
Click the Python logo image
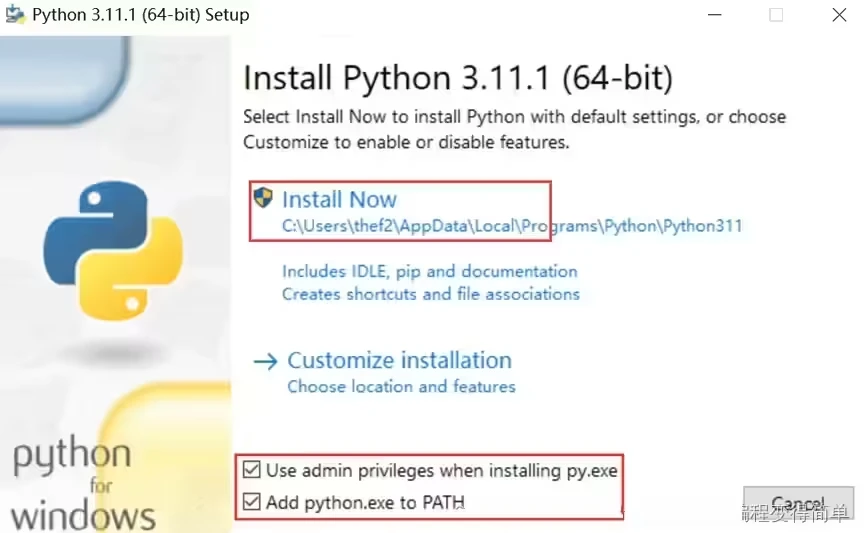coord(113,250)
